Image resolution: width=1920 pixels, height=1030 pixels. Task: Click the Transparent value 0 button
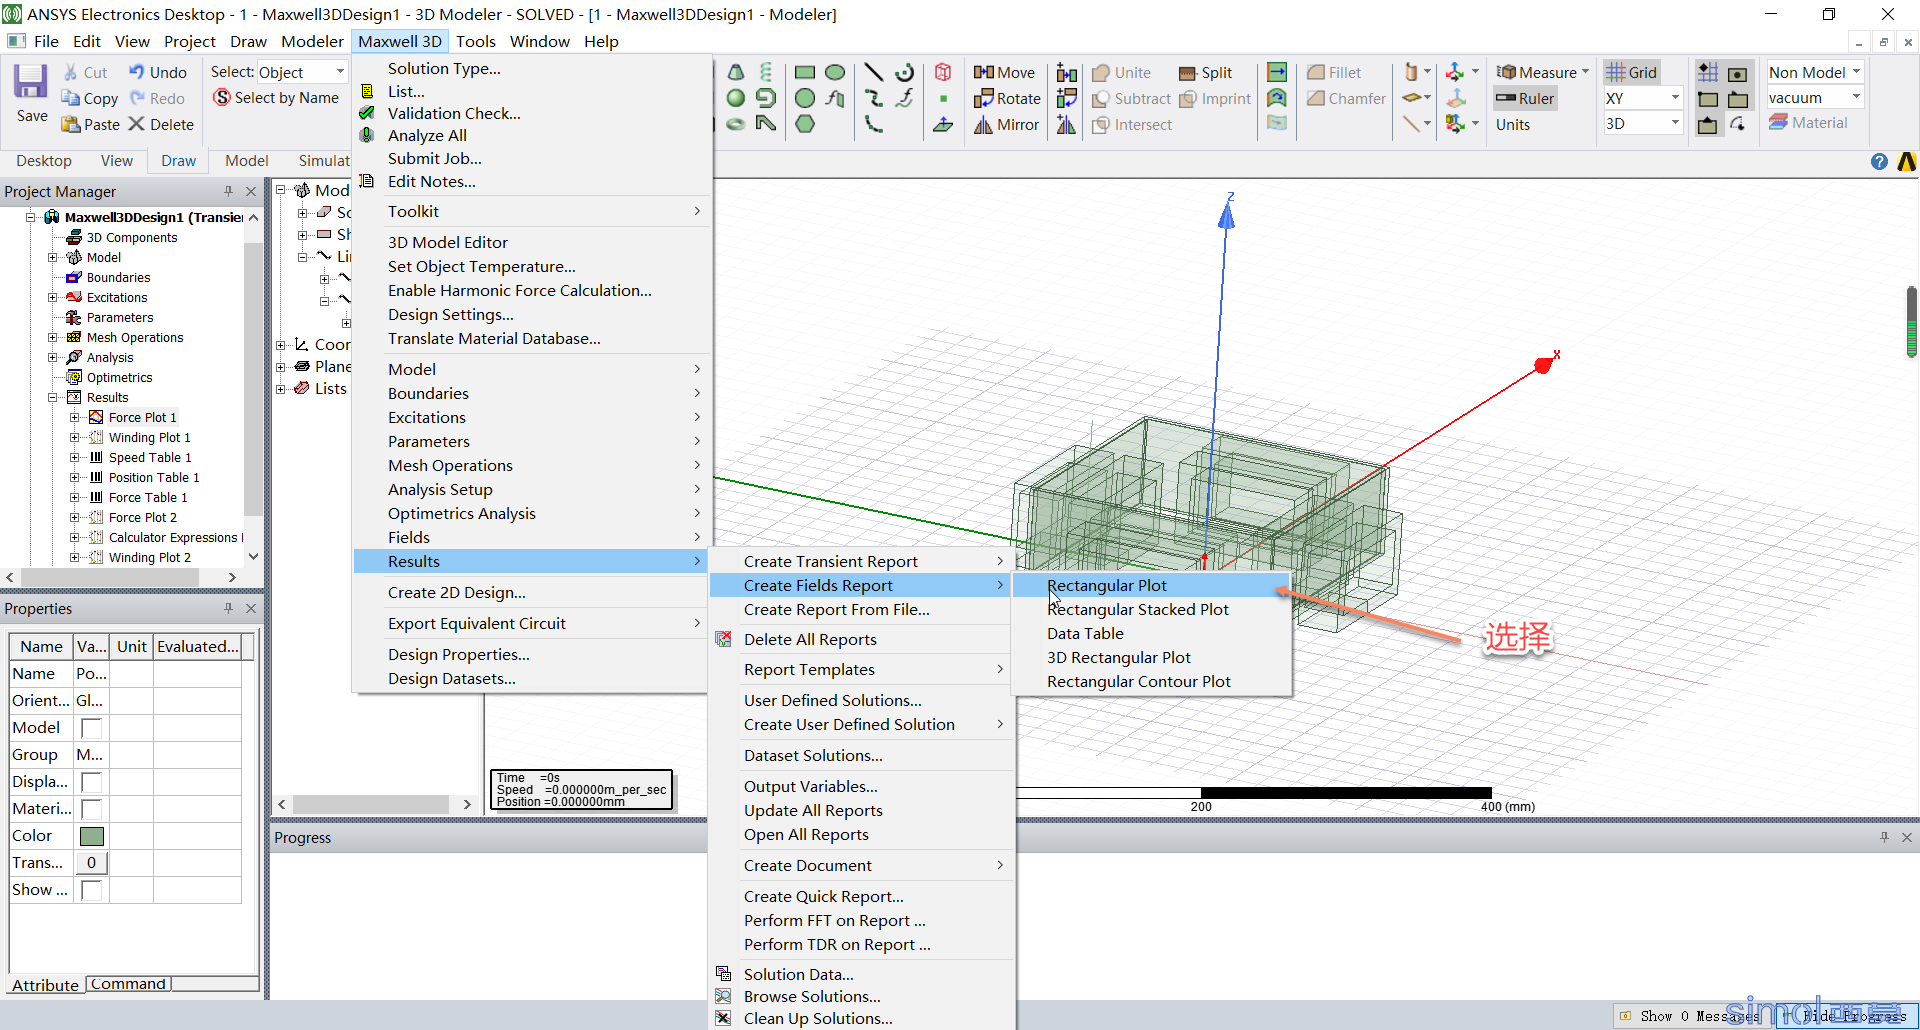pyautogui.click(x=91, y=863)
